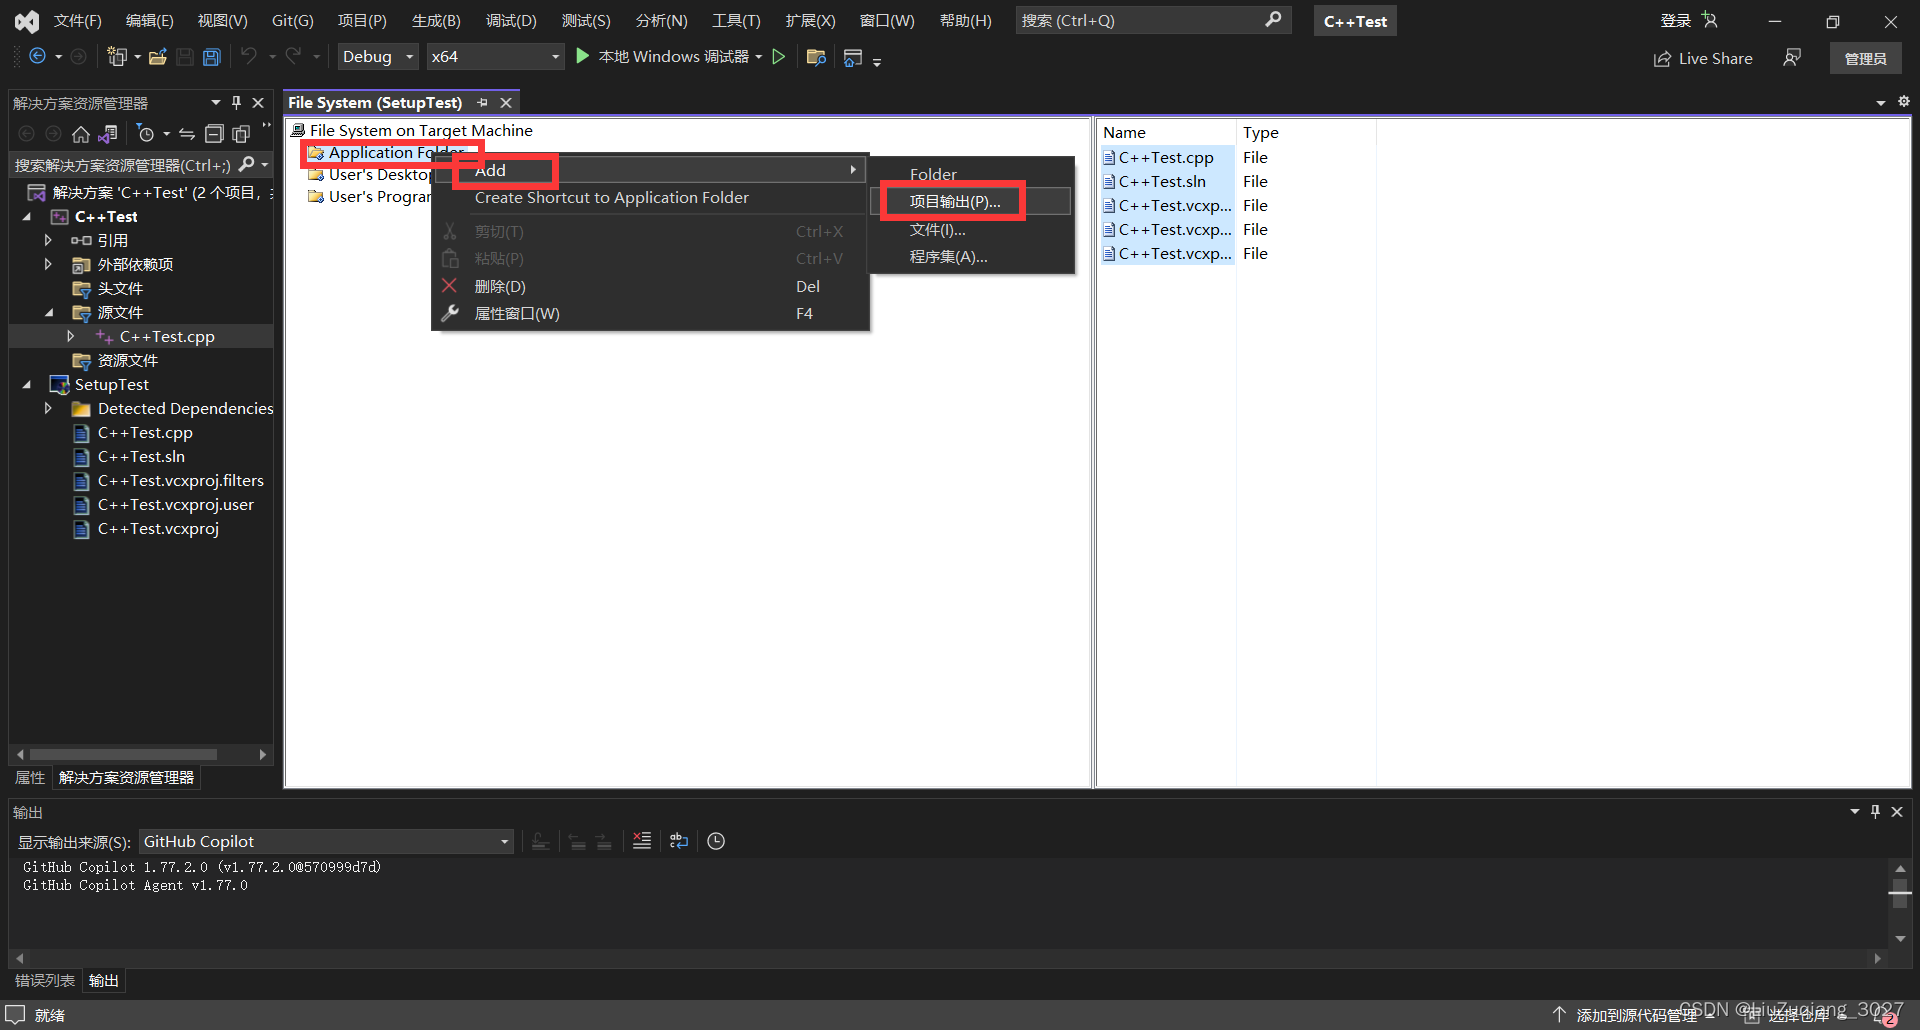Click the save all icon
The height and width of the screenshot is (1030, 1920).
click(x=211, y=57)
